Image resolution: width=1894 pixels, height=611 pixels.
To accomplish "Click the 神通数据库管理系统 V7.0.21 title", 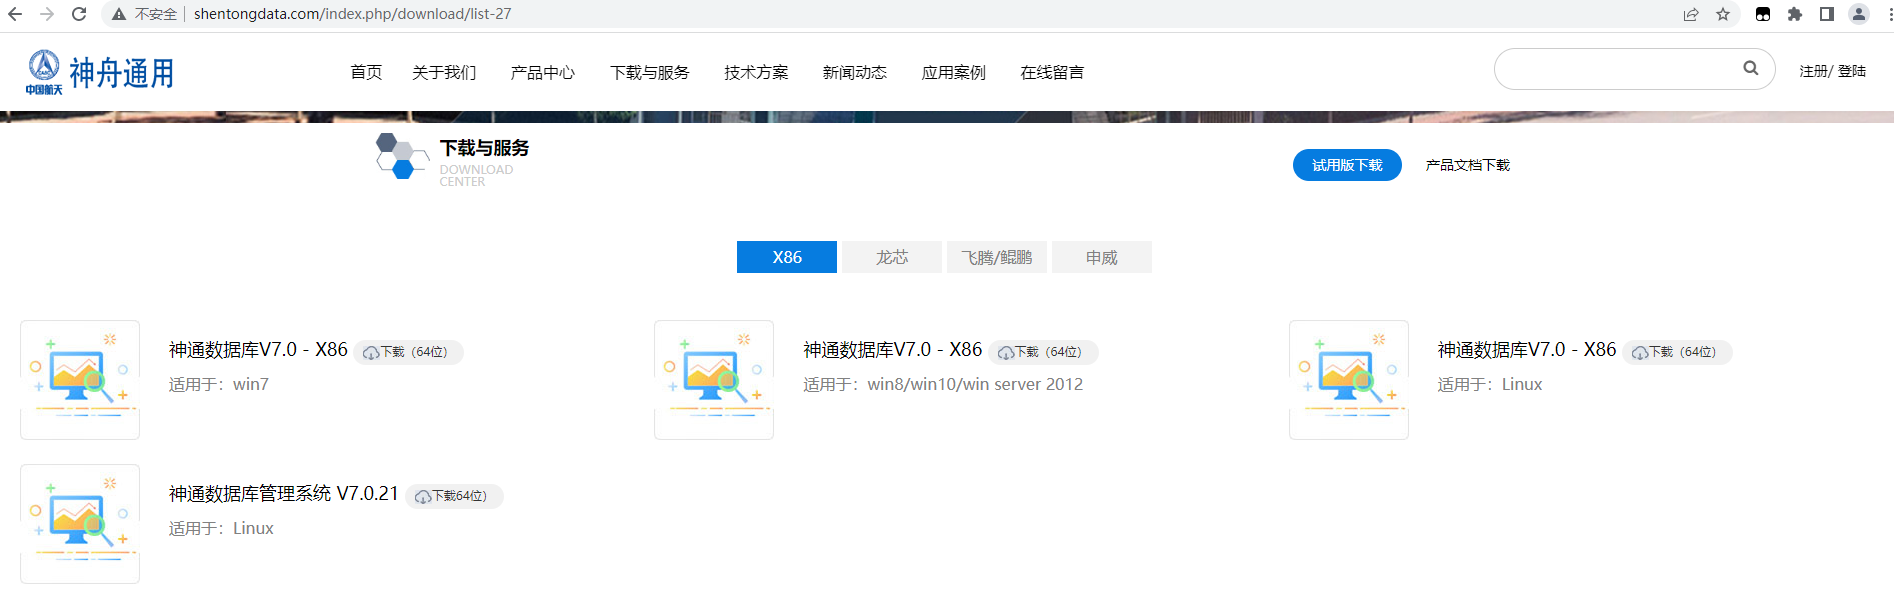I will [284, 494].
